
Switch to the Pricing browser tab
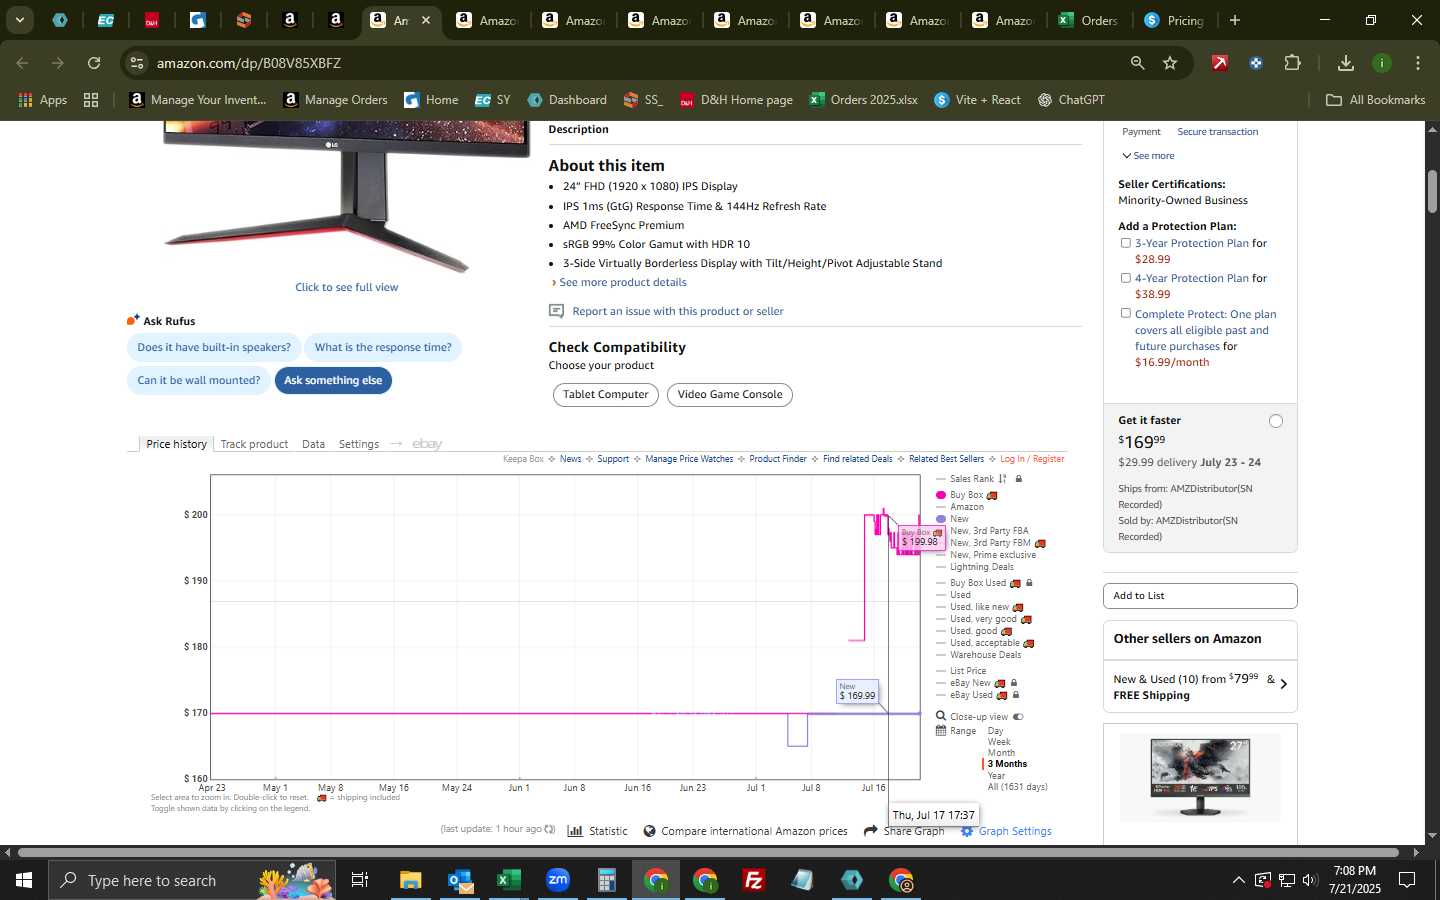1174,20
